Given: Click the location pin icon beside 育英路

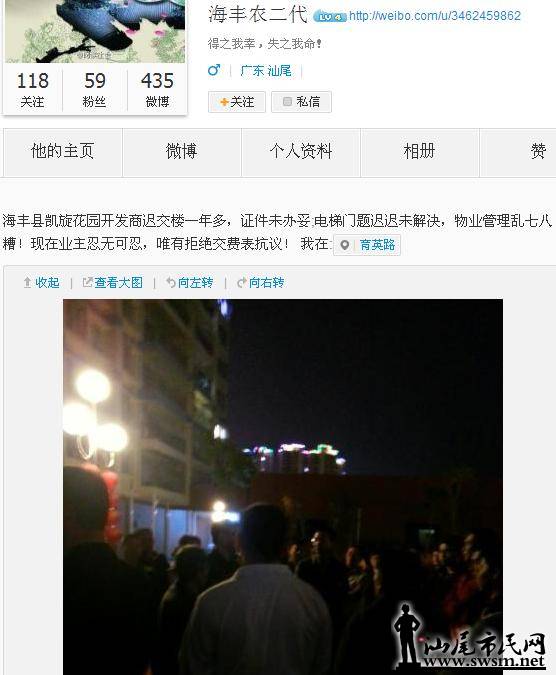Looking at the screenshot, I should [x=344, y=245].
